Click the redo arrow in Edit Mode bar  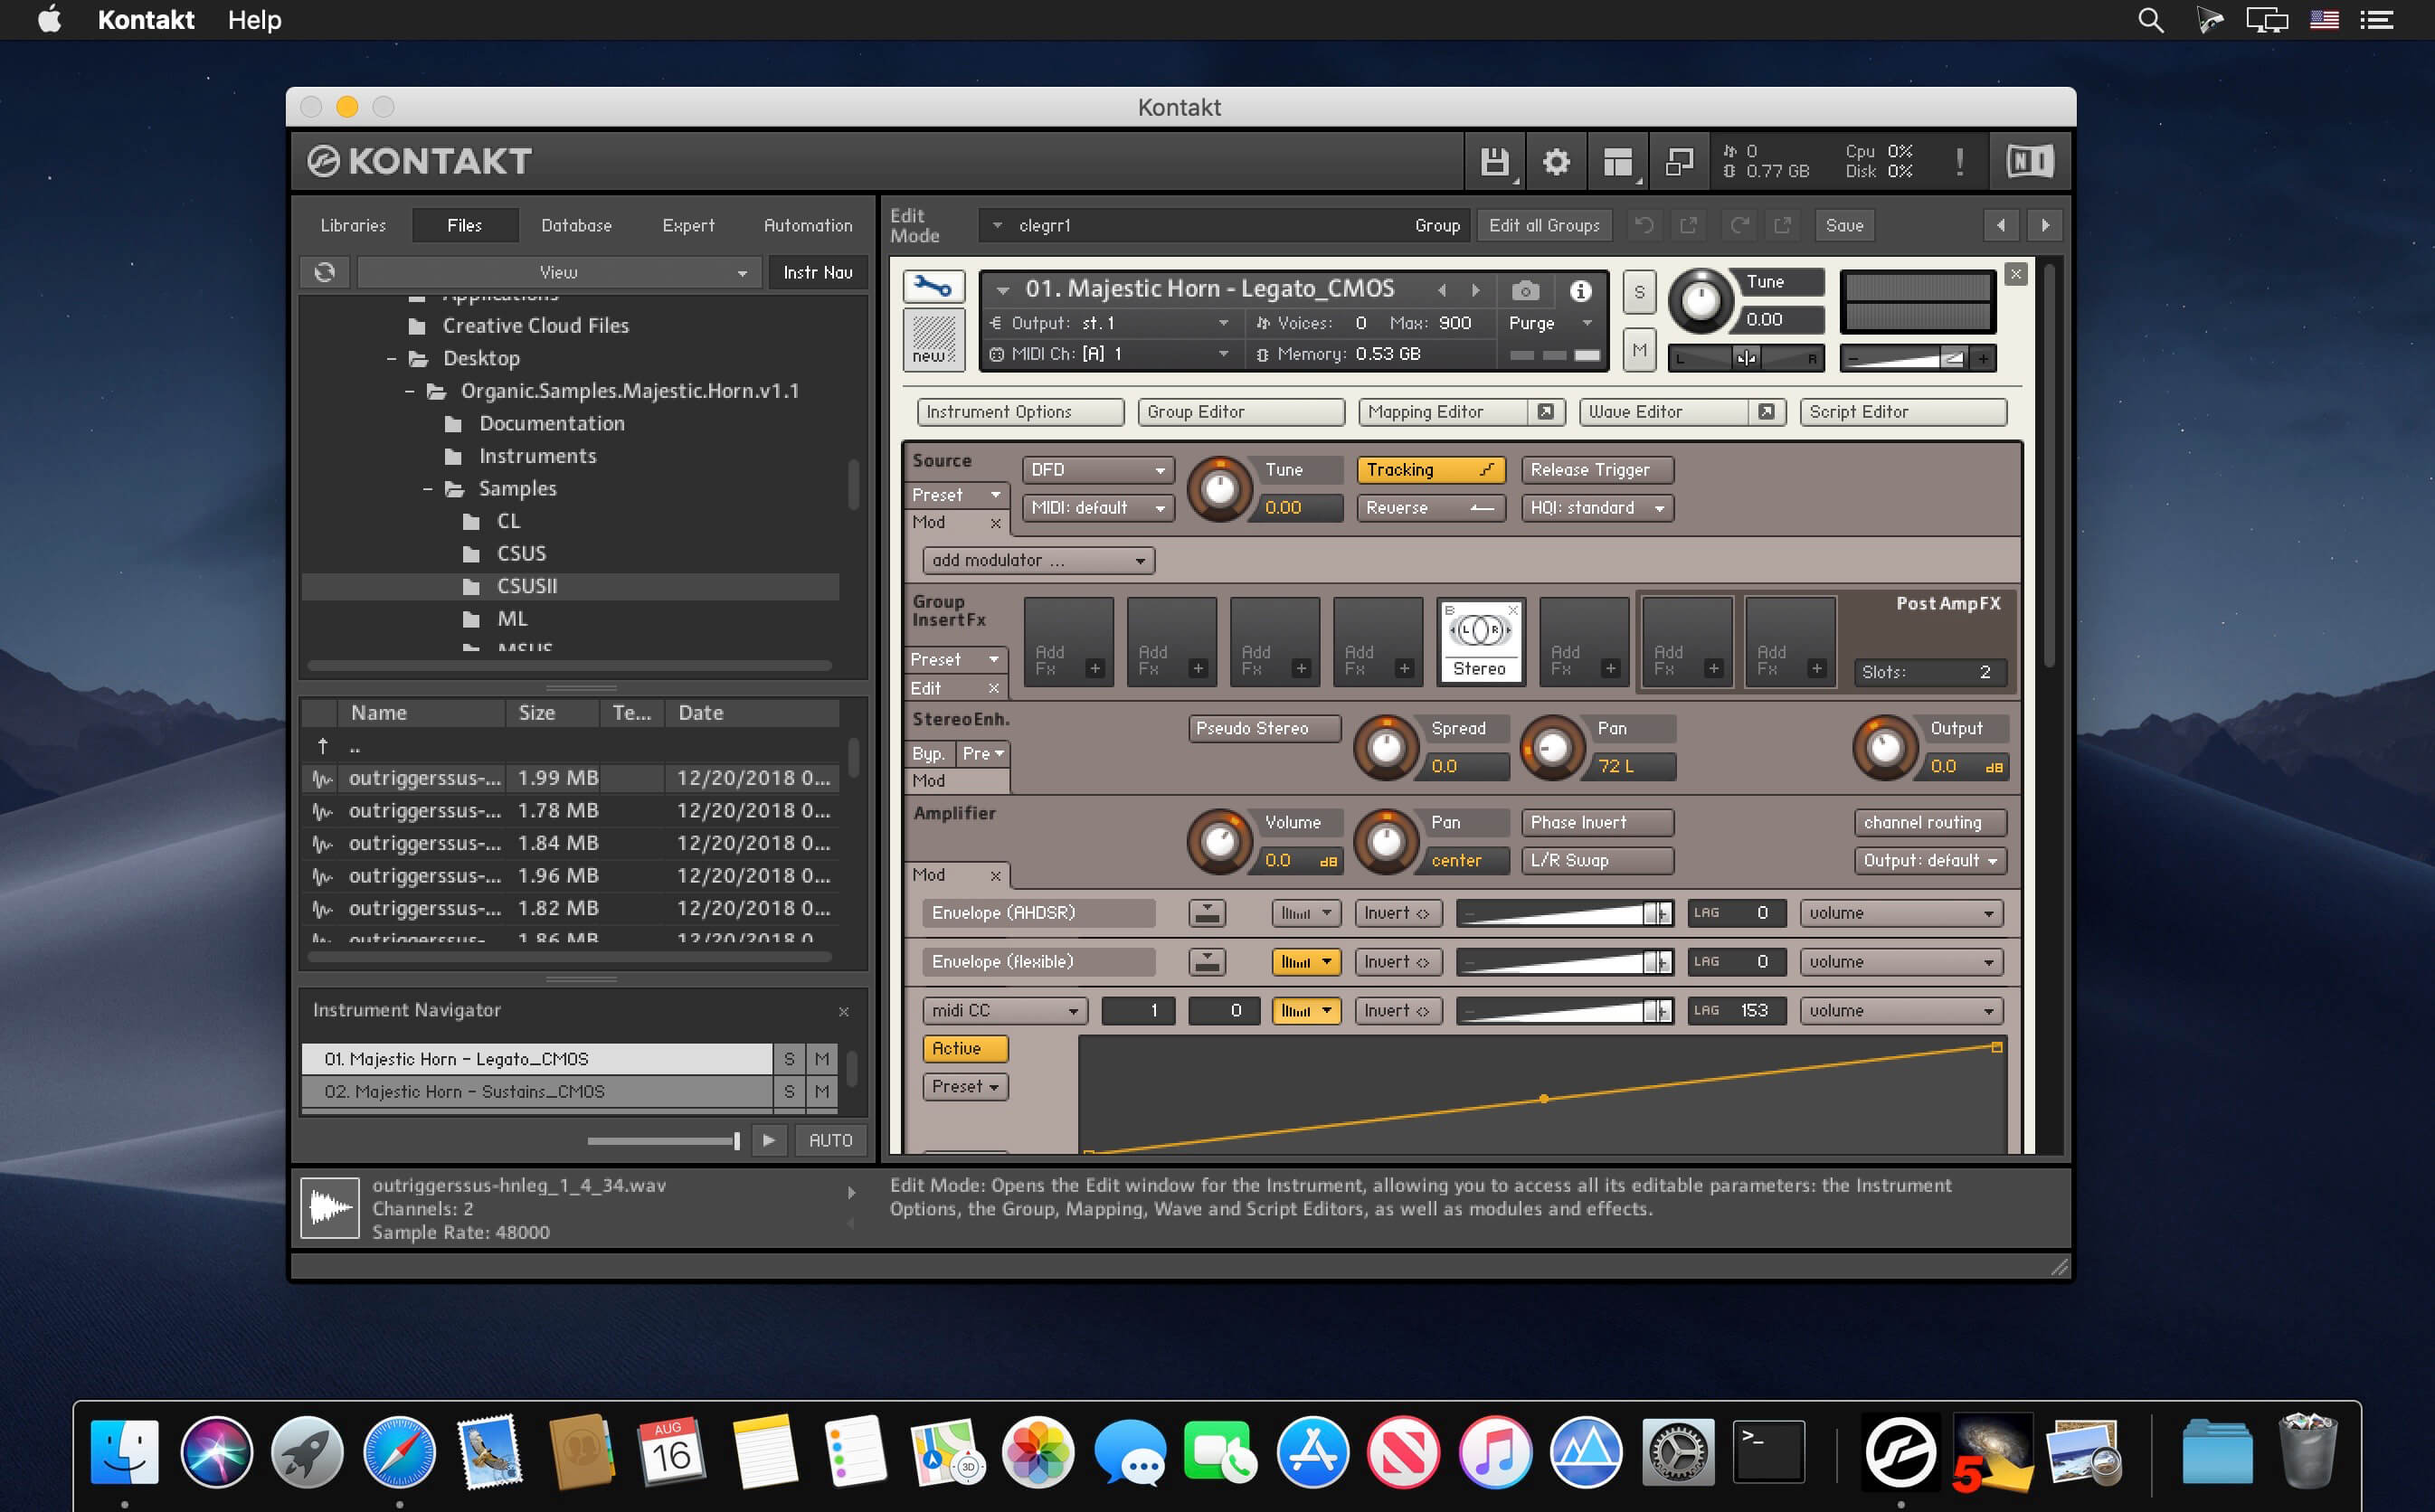tap(1739, 225)
